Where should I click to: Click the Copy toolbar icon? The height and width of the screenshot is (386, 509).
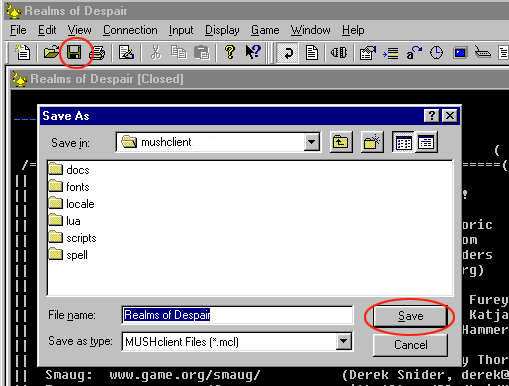(x=178, y=53)
